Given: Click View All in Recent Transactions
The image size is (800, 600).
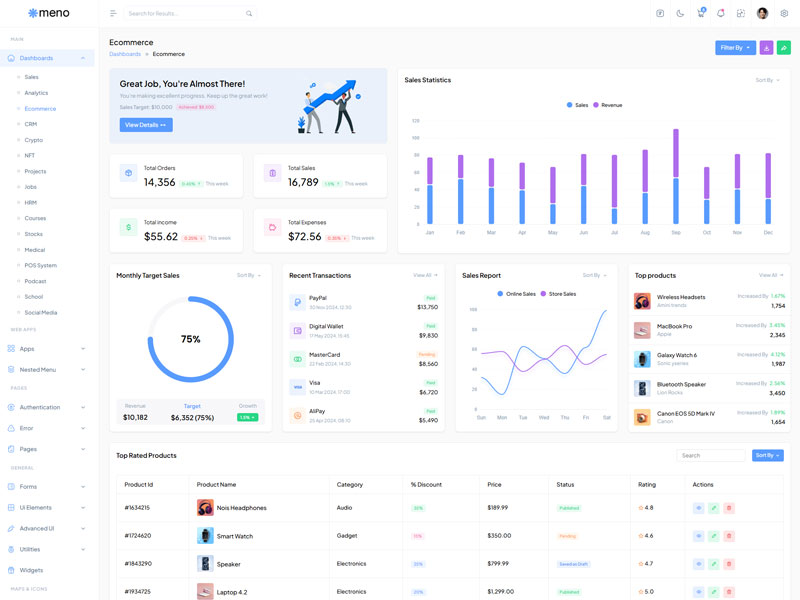Looking at the screenshot, I should pyautogui.click(x=425, y=275).
